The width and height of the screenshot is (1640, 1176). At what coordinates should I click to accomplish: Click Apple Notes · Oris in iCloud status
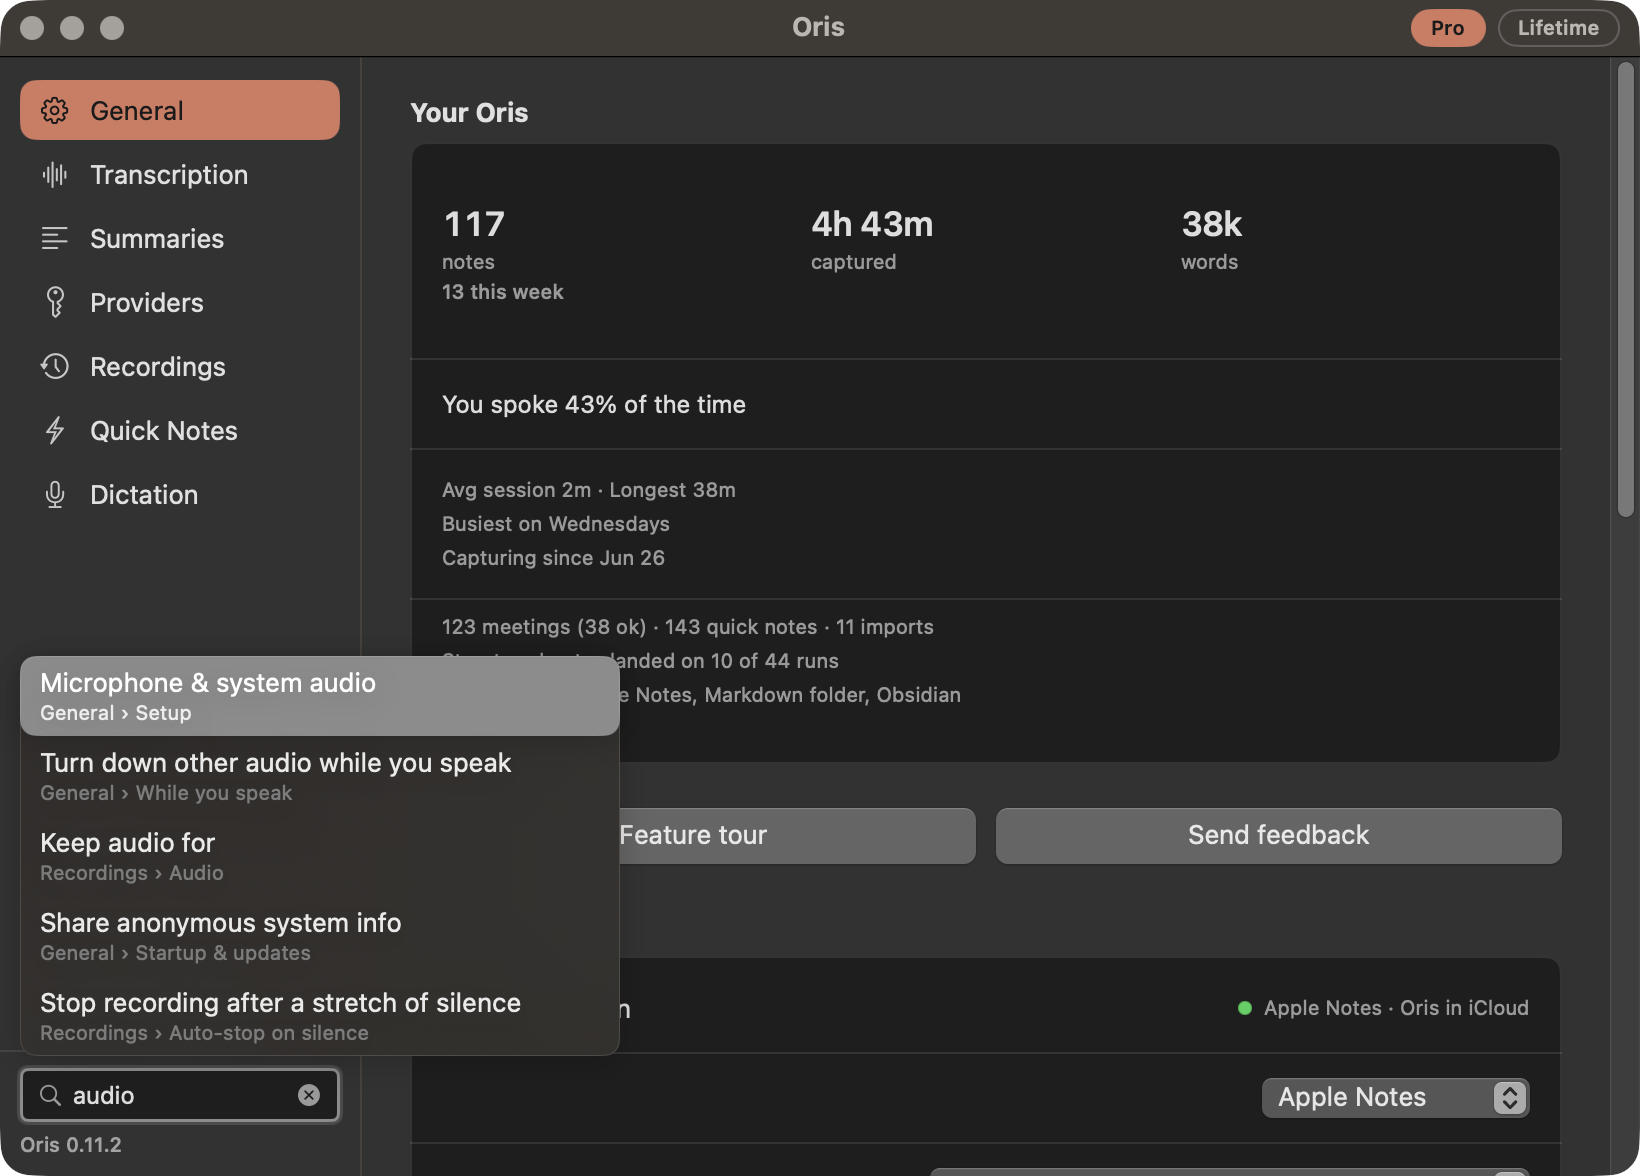point(1384,1008)
